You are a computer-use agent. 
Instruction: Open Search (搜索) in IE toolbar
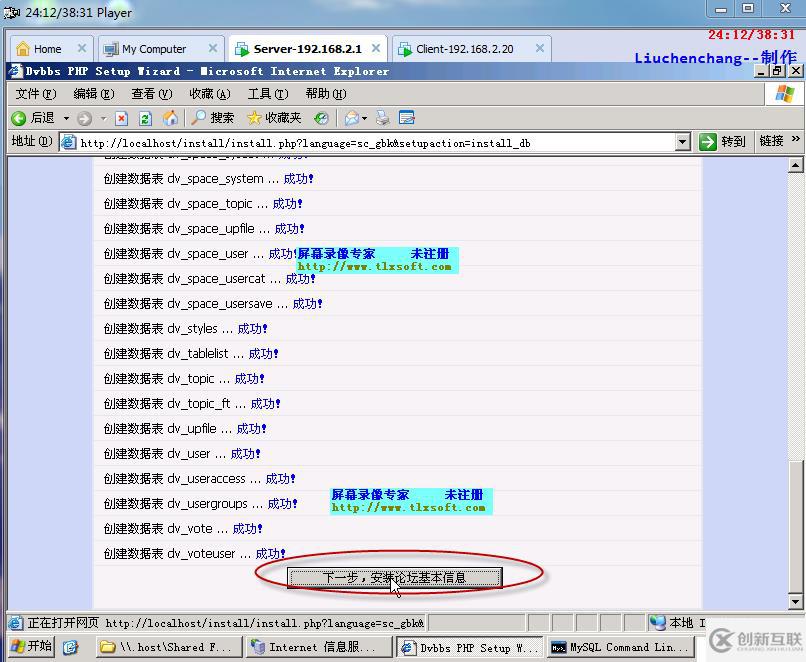212,118
